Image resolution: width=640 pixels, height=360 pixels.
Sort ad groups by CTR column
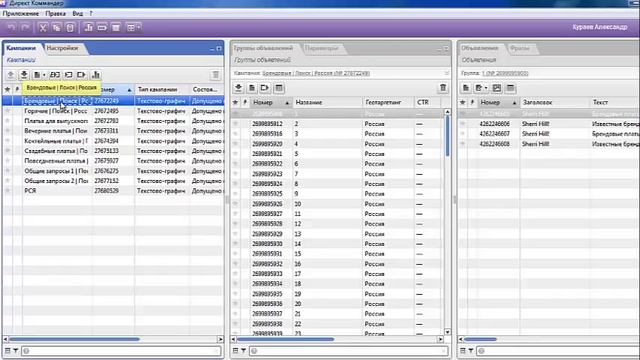(x=427, y=102)
